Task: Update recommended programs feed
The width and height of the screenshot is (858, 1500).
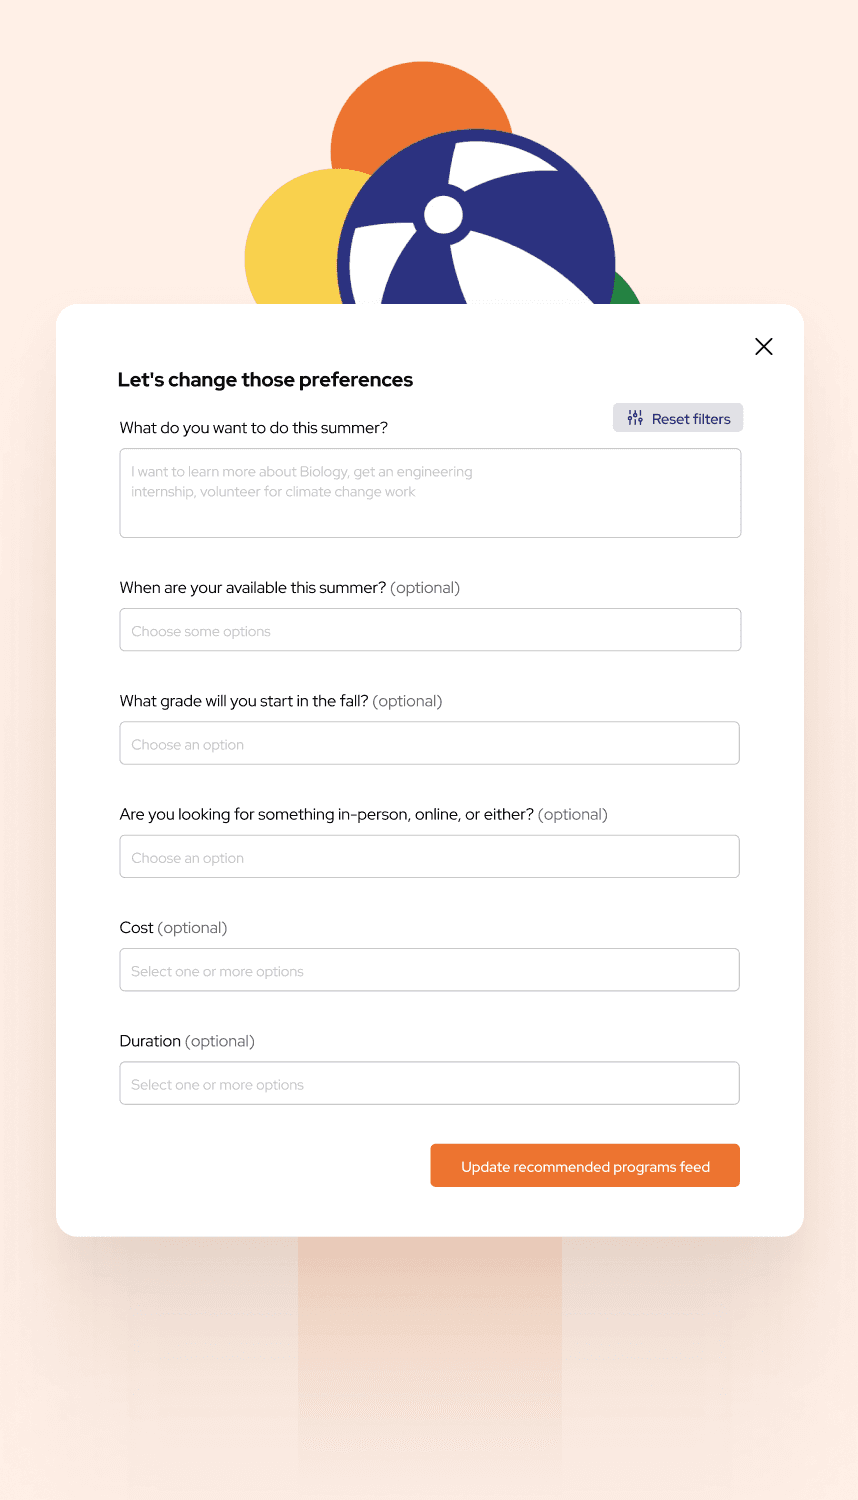Action: (x=585, y=1166)
